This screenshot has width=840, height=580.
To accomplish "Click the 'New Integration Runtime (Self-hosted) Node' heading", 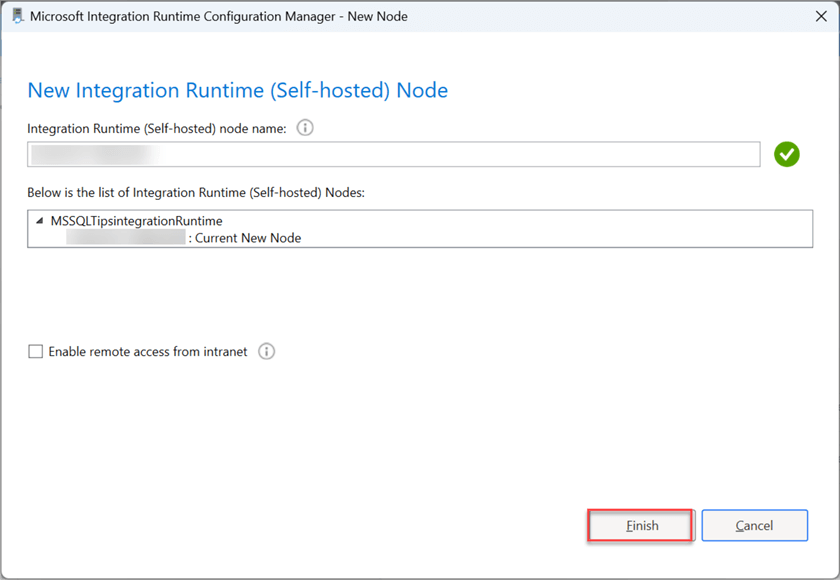I will [237, 91].
